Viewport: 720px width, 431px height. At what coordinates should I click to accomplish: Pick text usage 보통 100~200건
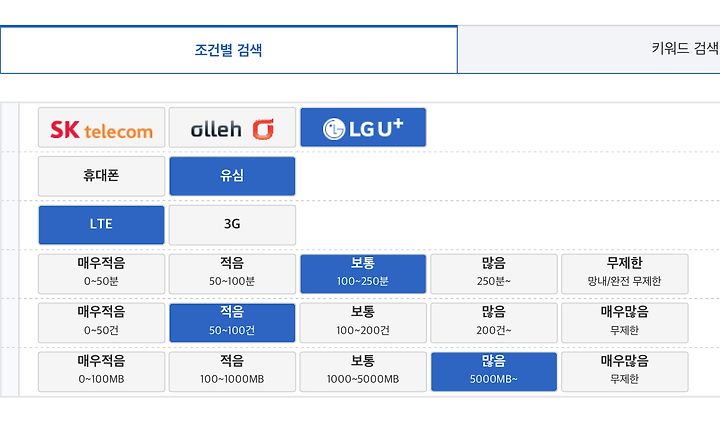pyautogui.click(x=363, y=323)
